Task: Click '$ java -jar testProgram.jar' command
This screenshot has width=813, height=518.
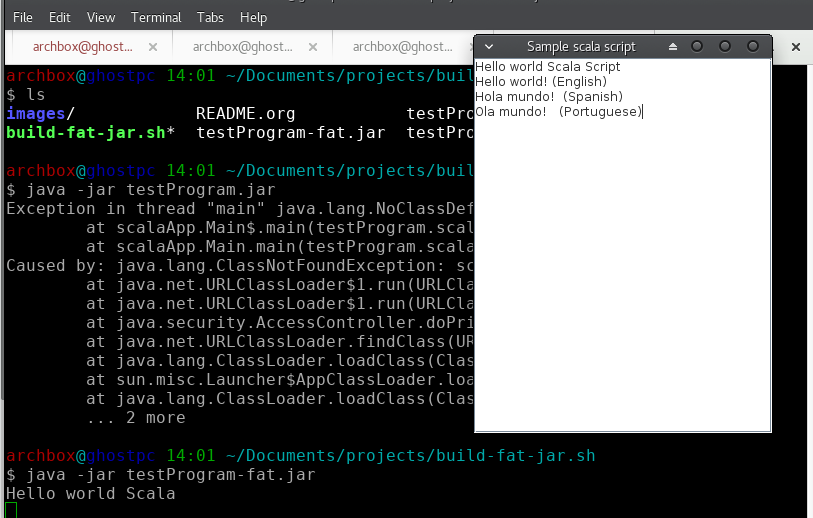Action: pos(141,190)
